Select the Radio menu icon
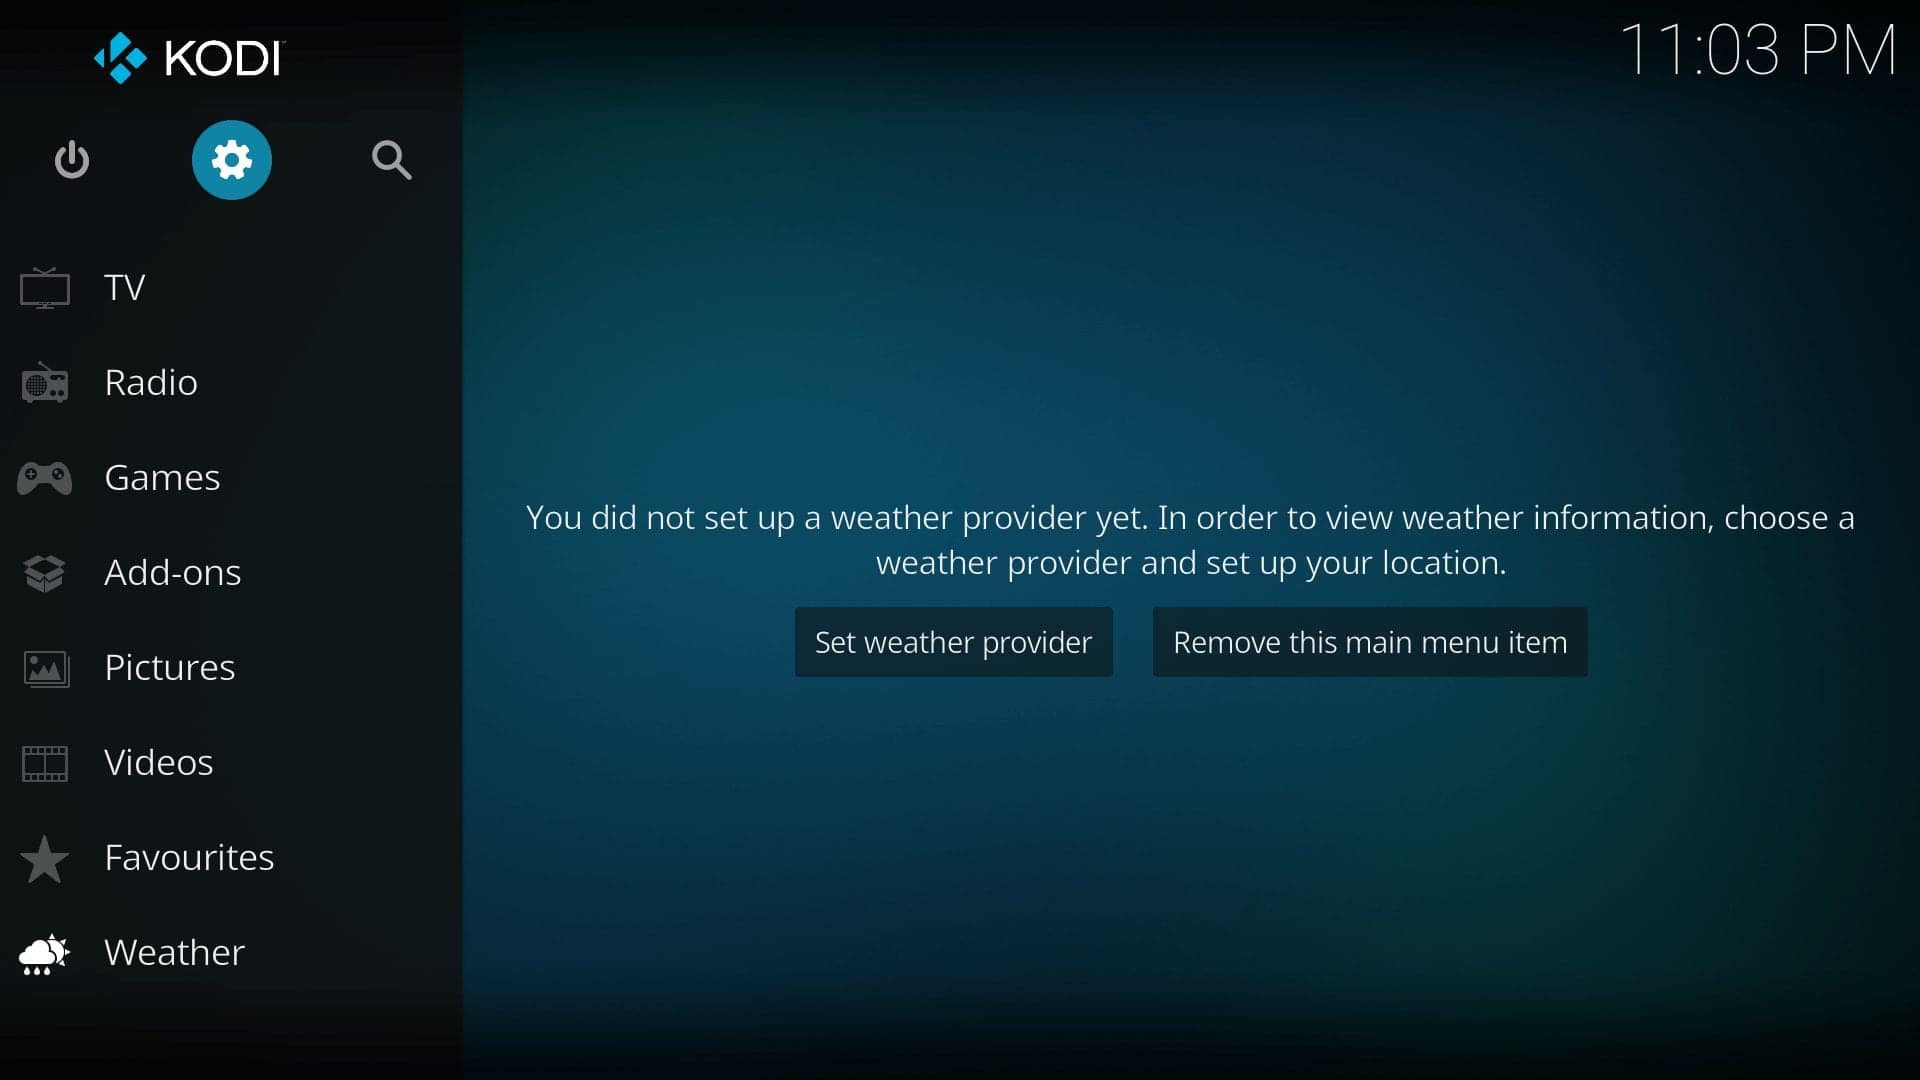Screen dimensions: 1920x1080 pos(46,381)
